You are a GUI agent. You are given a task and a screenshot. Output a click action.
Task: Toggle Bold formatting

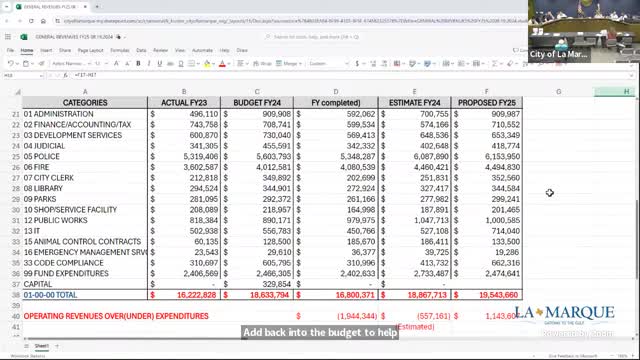(138, 64)
